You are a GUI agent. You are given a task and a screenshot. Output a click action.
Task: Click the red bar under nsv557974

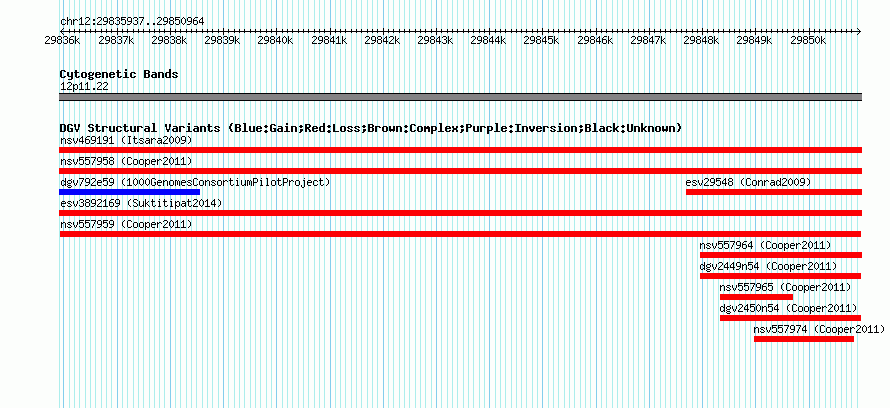(x=804, y=339)
